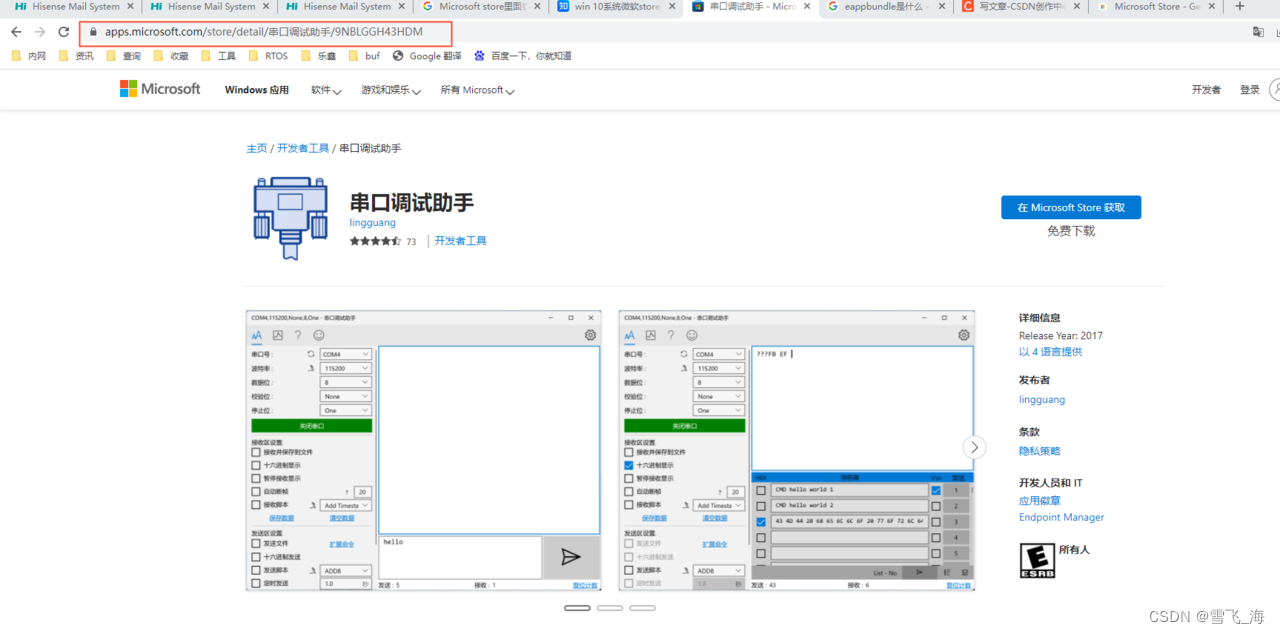The image size is (1280, 634).
Task: Click the browser forward arrow
Action: [x=40, y=32]
